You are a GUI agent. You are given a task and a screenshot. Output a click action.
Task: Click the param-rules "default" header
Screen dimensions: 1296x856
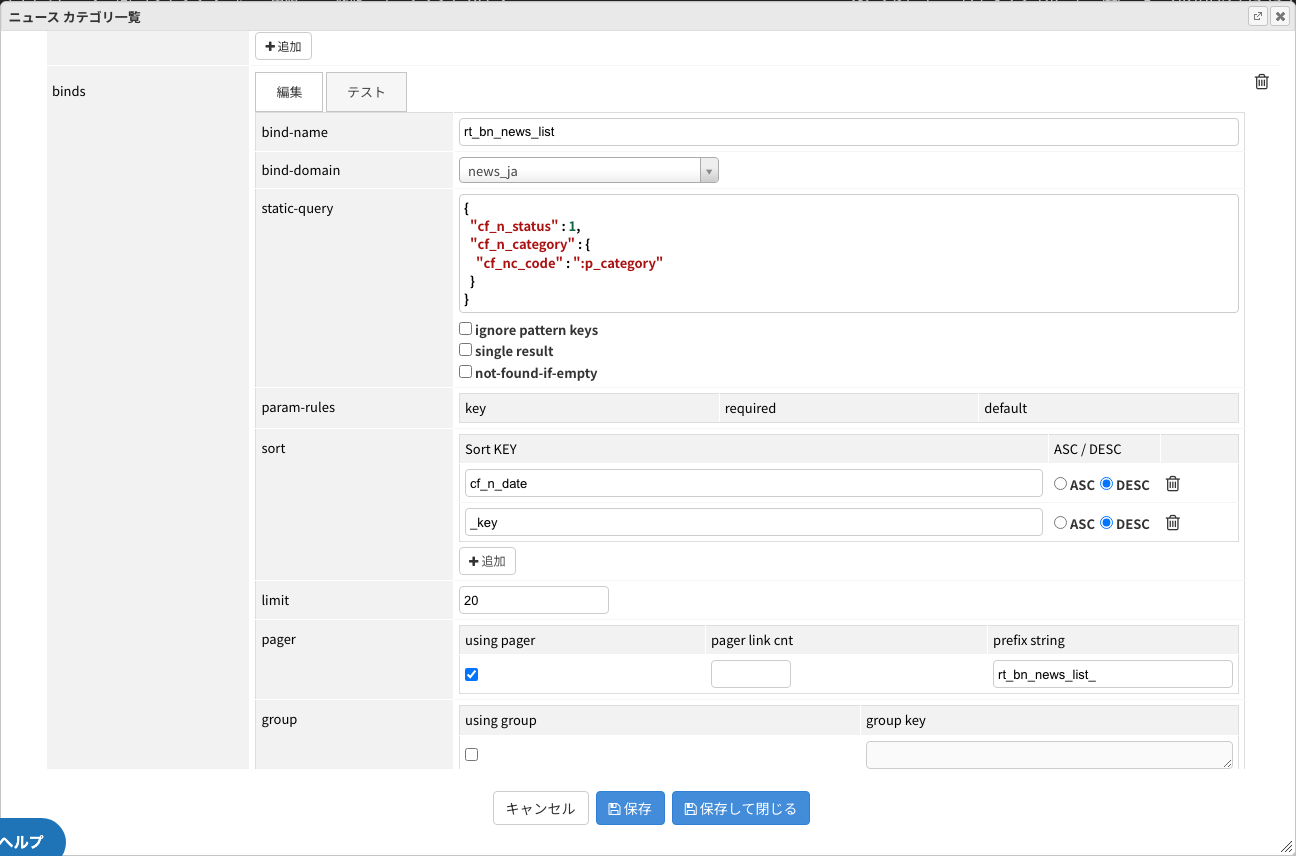tap(1006, 408)
